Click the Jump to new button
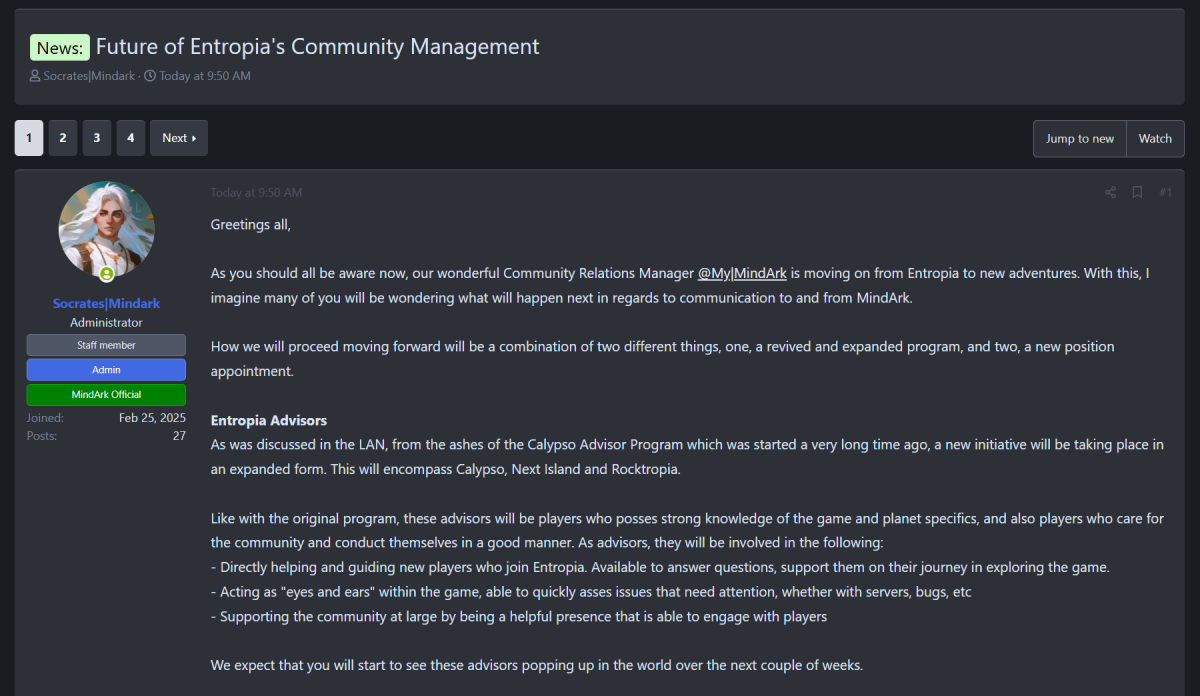1200x696 pixels. click(1080, 139)
